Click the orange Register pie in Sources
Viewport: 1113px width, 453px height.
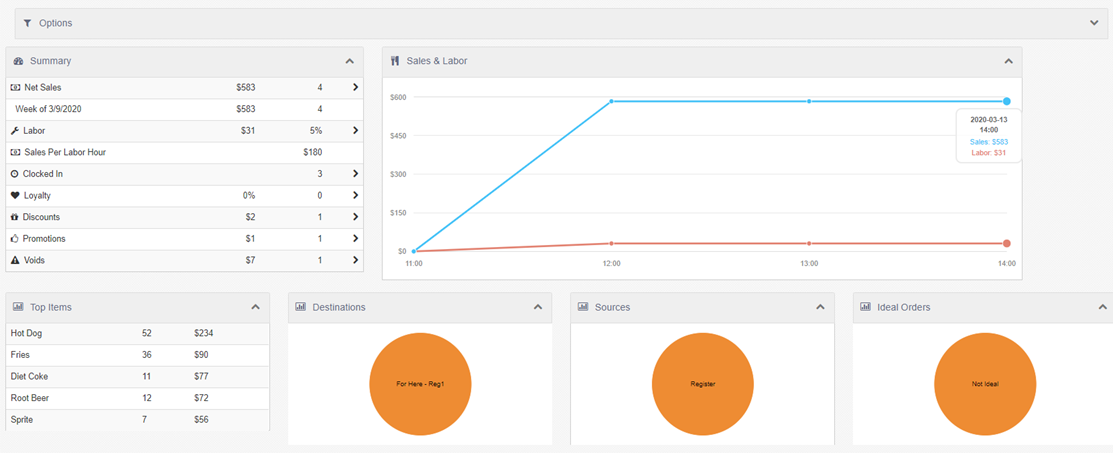pyautogui.click(x=703, y=384)
